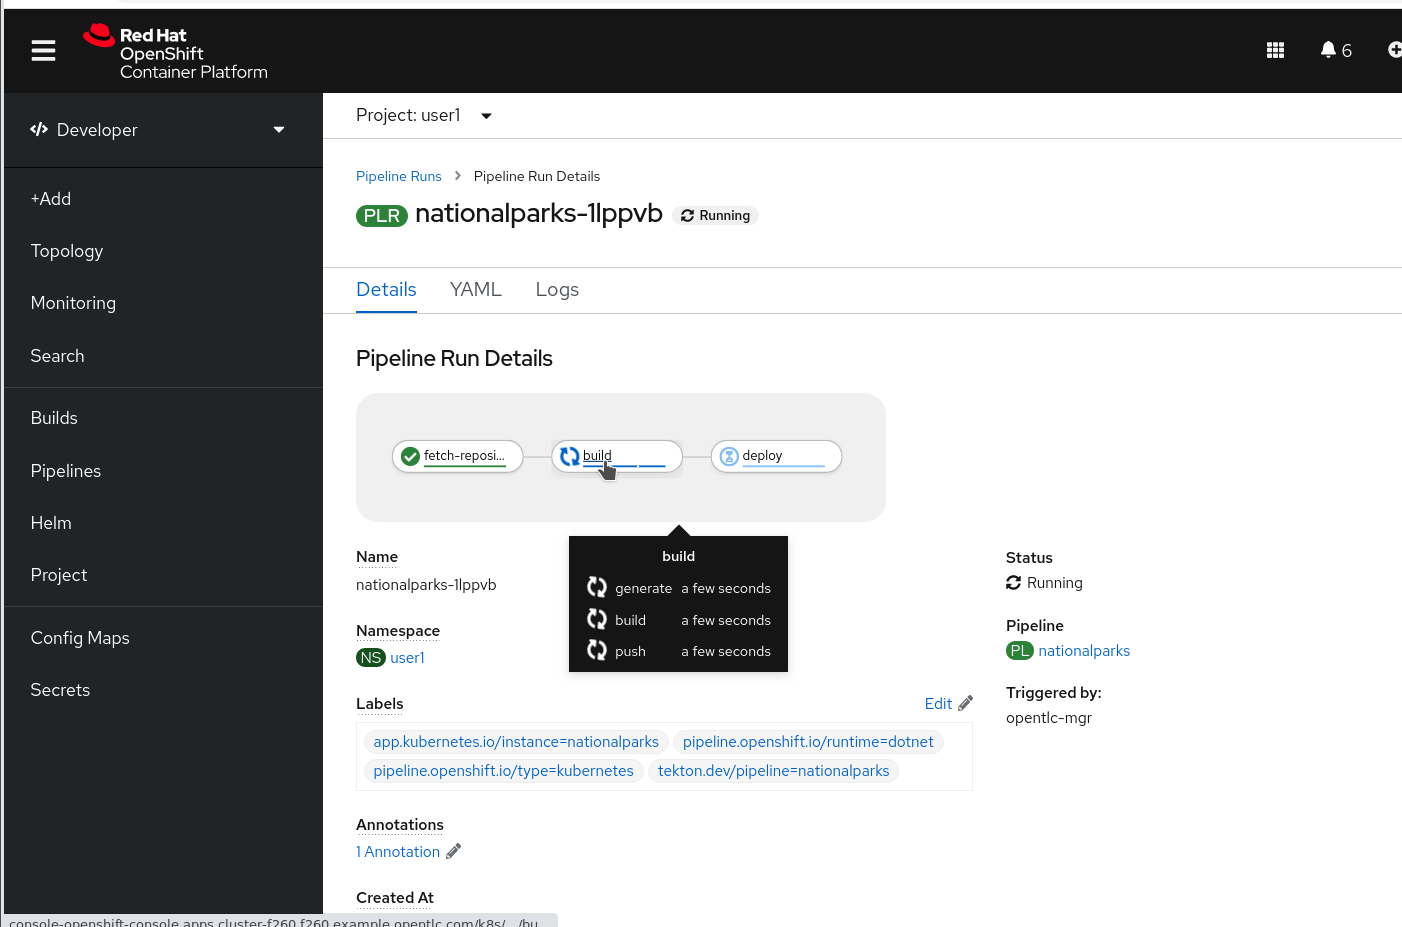The width and height of the screenshot is (1402, 927).
Task: Click the deploy task pending icon
Action: click(729, 456)
